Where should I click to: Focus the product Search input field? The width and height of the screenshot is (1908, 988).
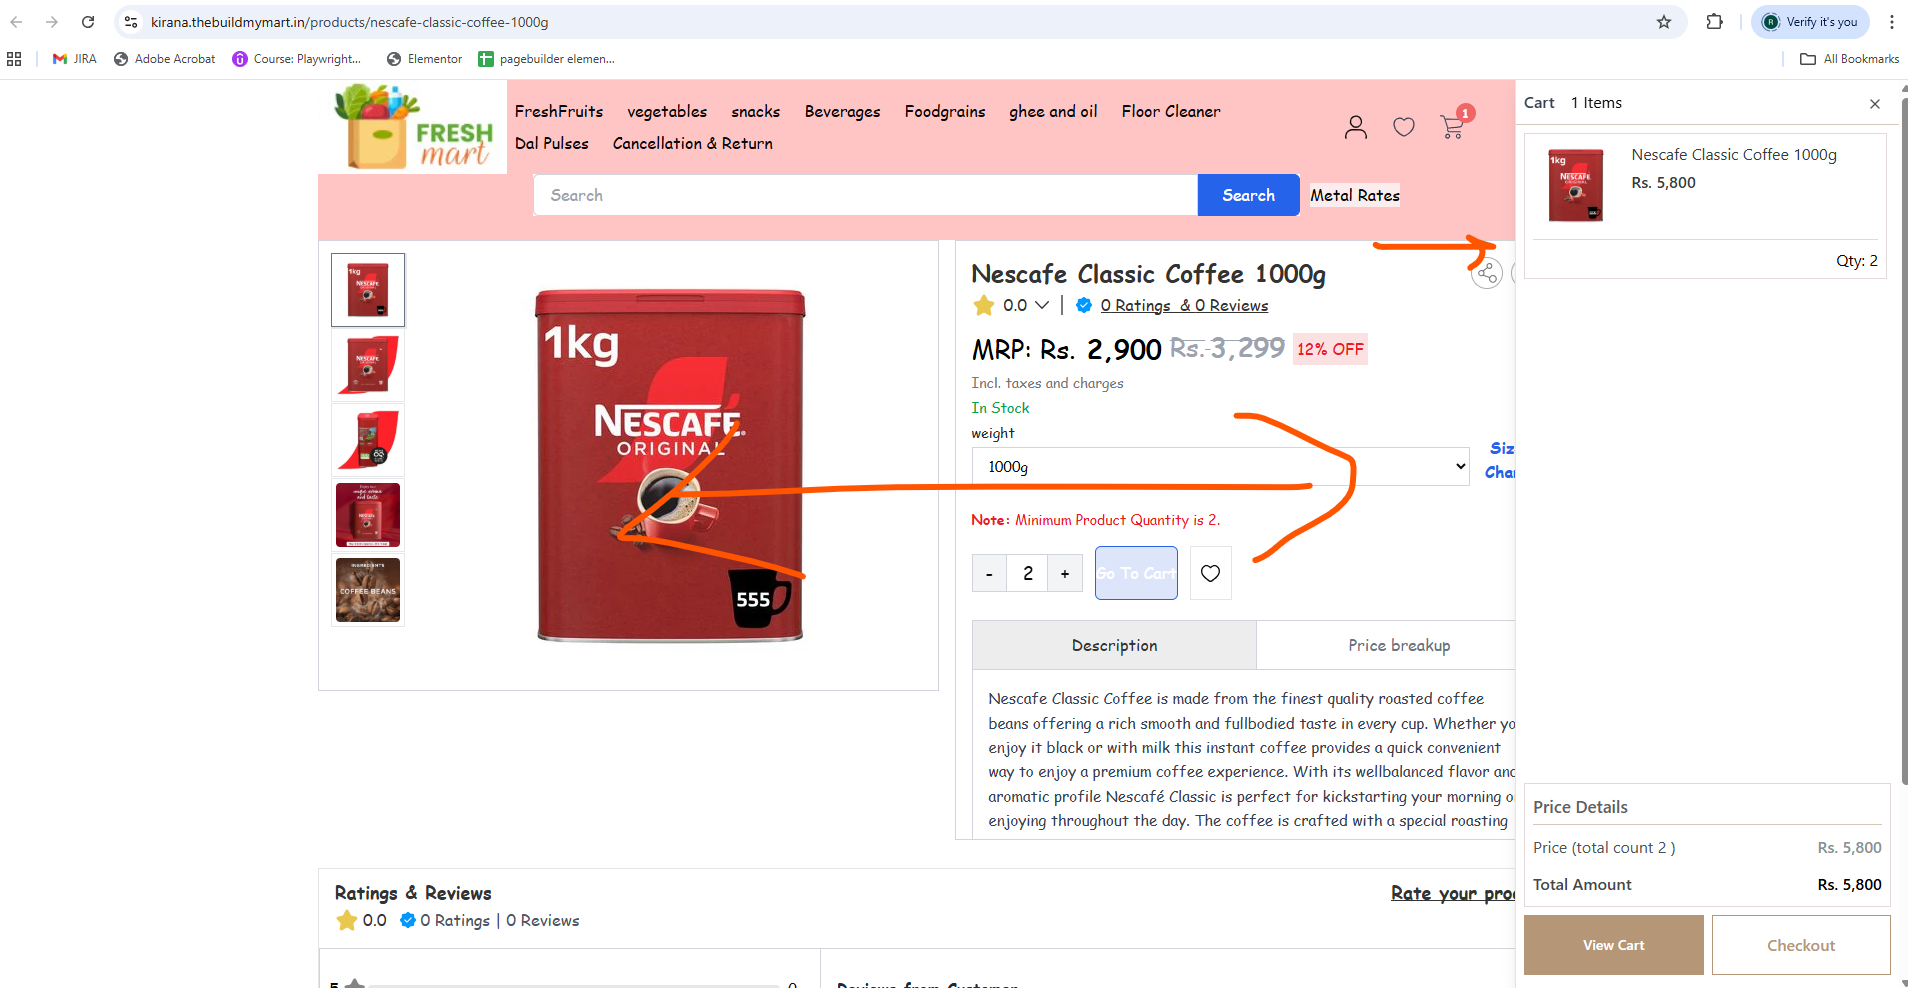pos(865,195)
